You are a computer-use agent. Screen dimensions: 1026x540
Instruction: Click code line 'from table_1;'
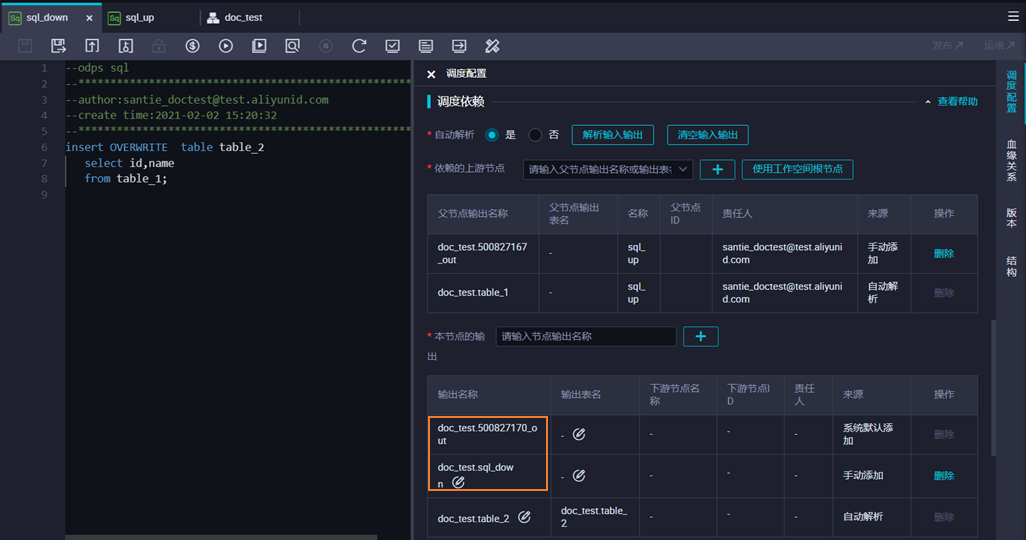[x=126, y=179]
